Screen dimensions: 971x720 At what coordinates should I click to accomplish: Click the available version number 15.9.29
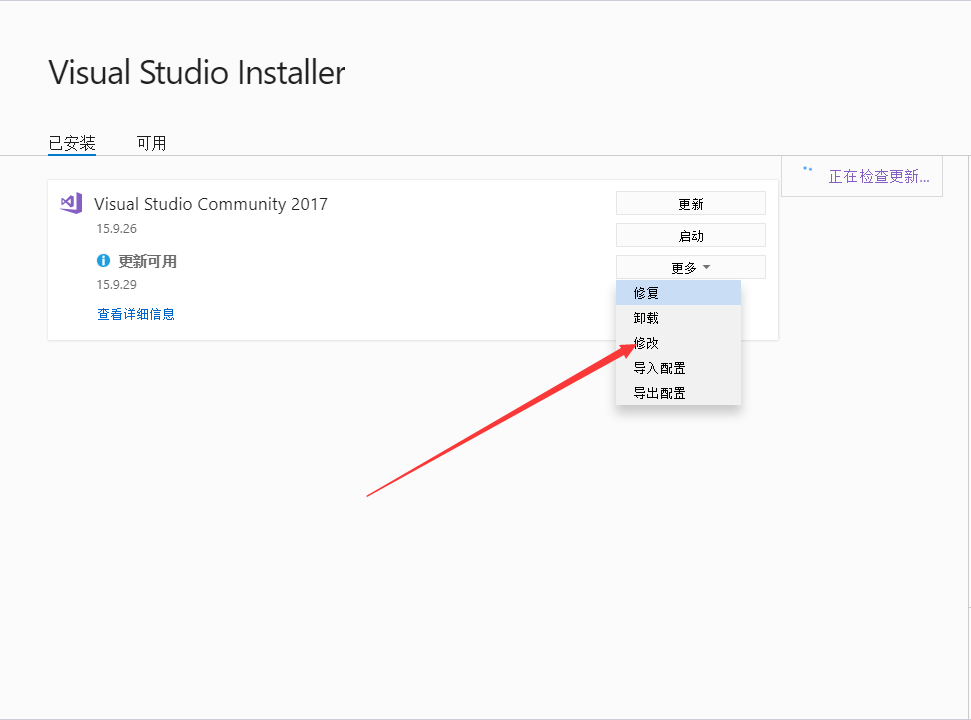(x=116, y=285)
